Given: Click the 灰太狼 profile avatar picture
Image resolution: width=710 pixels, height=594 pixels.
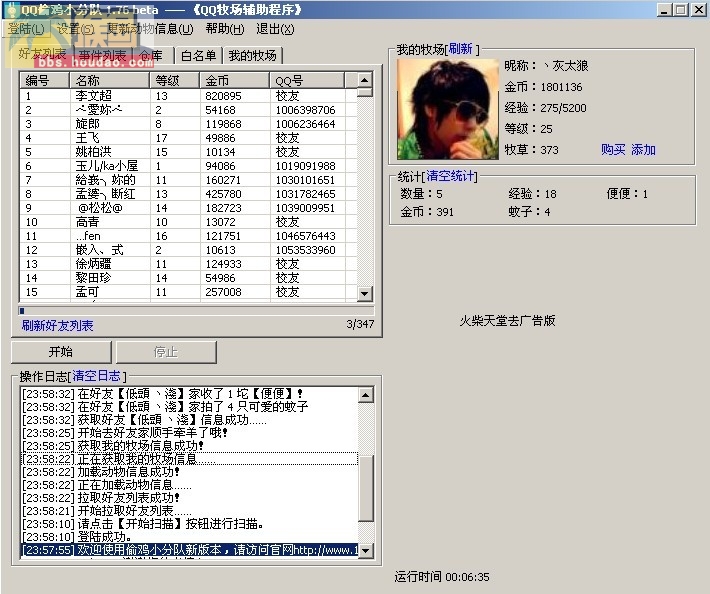Looking at the screenshot, I should click(447, 109).
